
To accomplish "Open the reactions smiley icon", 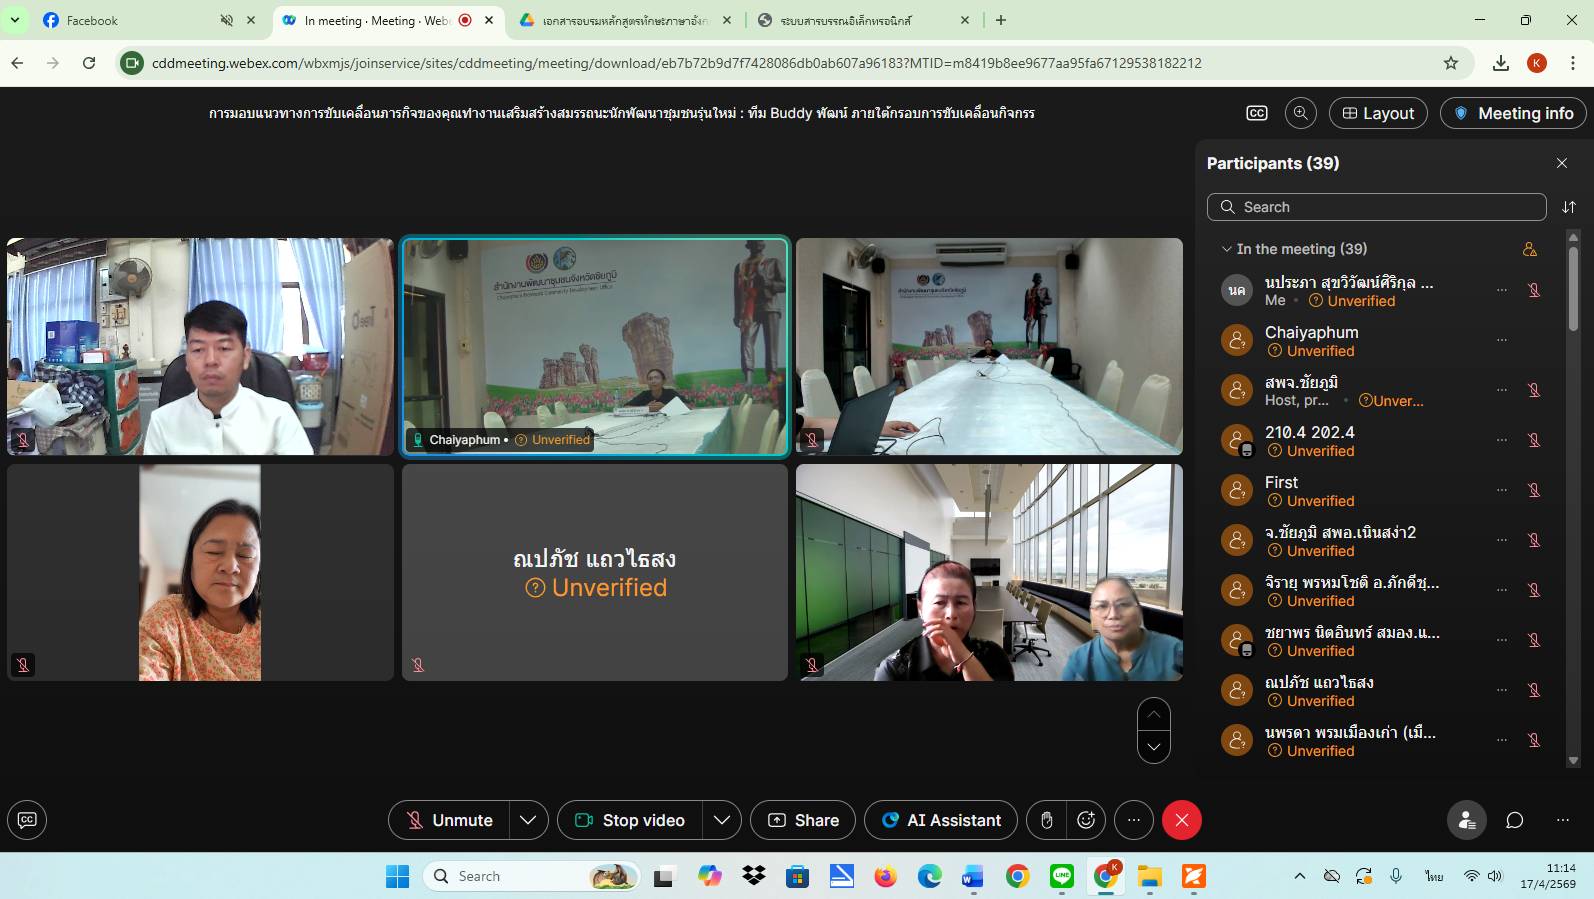I will pos(1086,820).
